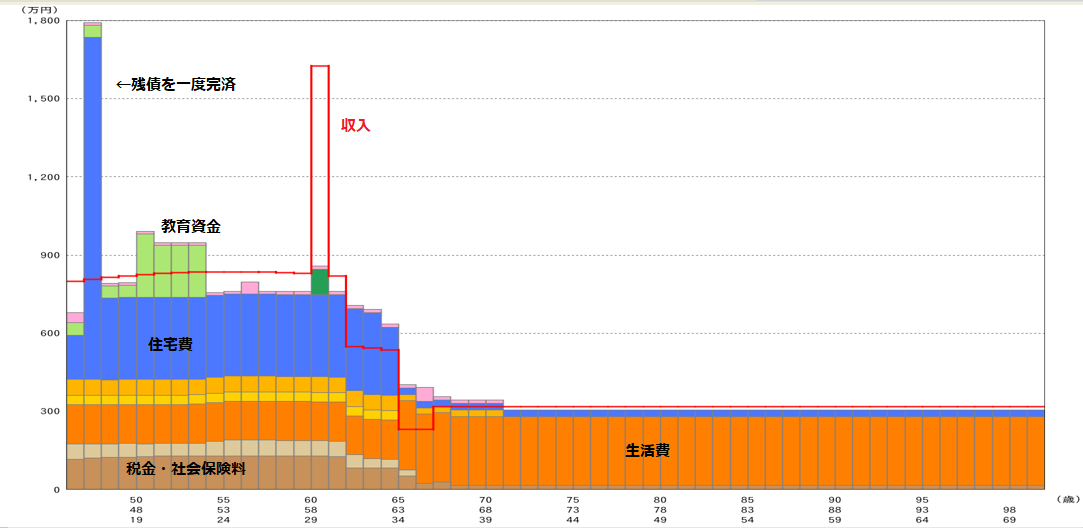Click the 住宅費 label on blue area

tap(170, 344)
